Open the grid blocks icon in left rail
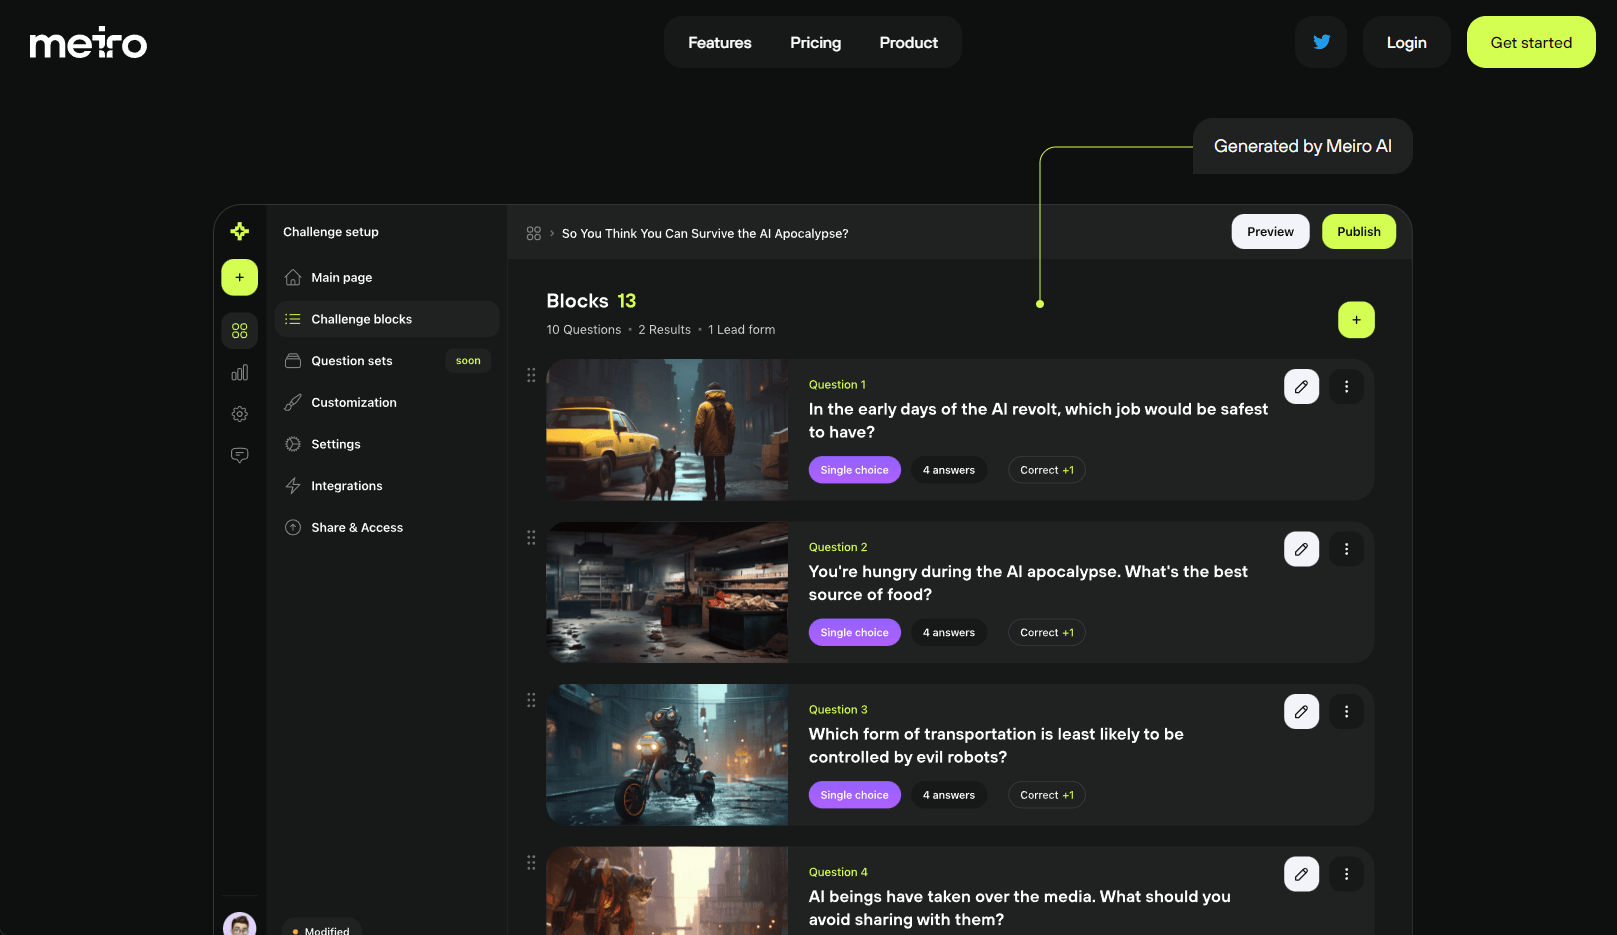The image size is (1617, 935). (x=239, y=330)
